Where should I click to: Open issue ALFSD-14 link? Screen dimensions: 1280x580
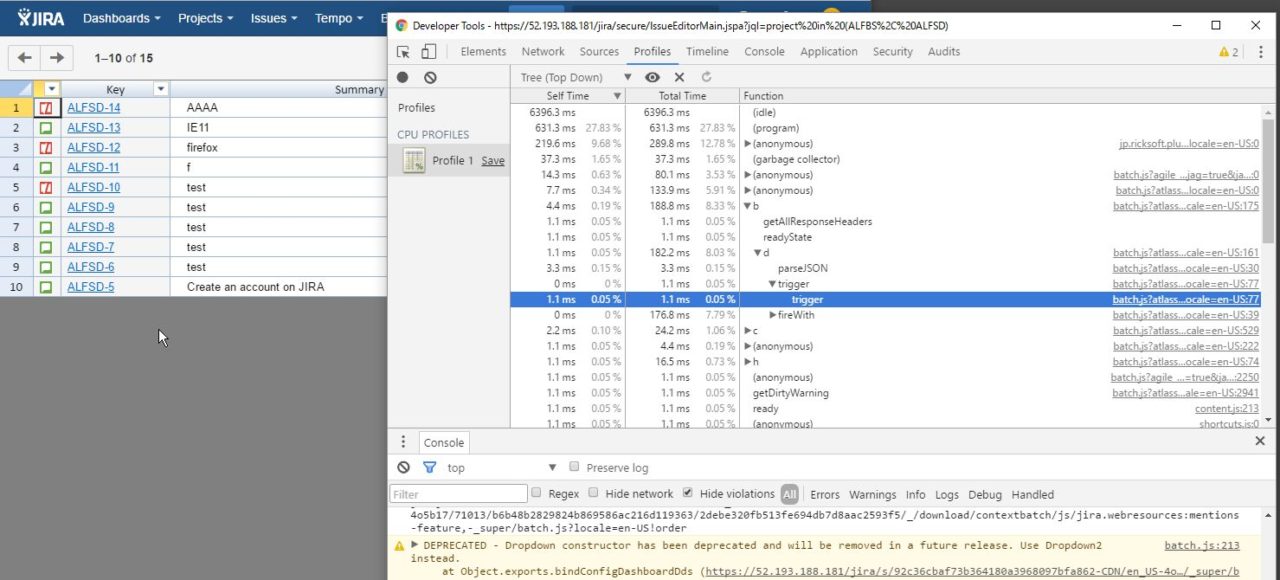pos(94,108)
